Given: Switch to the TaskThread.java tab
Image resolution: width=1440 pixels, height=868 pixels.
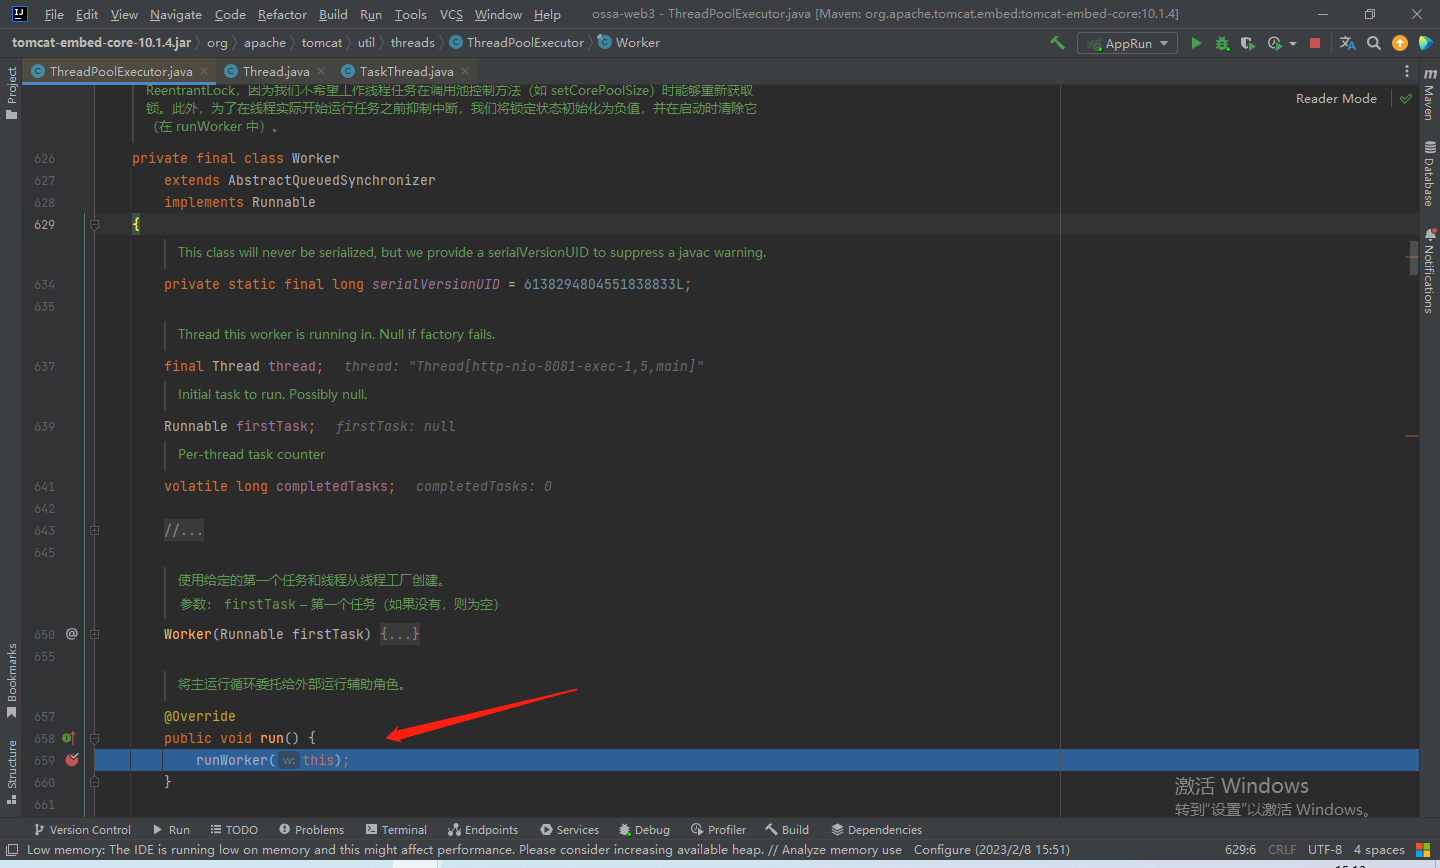Looking at the screenshot, I should pyautogui.click(x=406, y=71).
